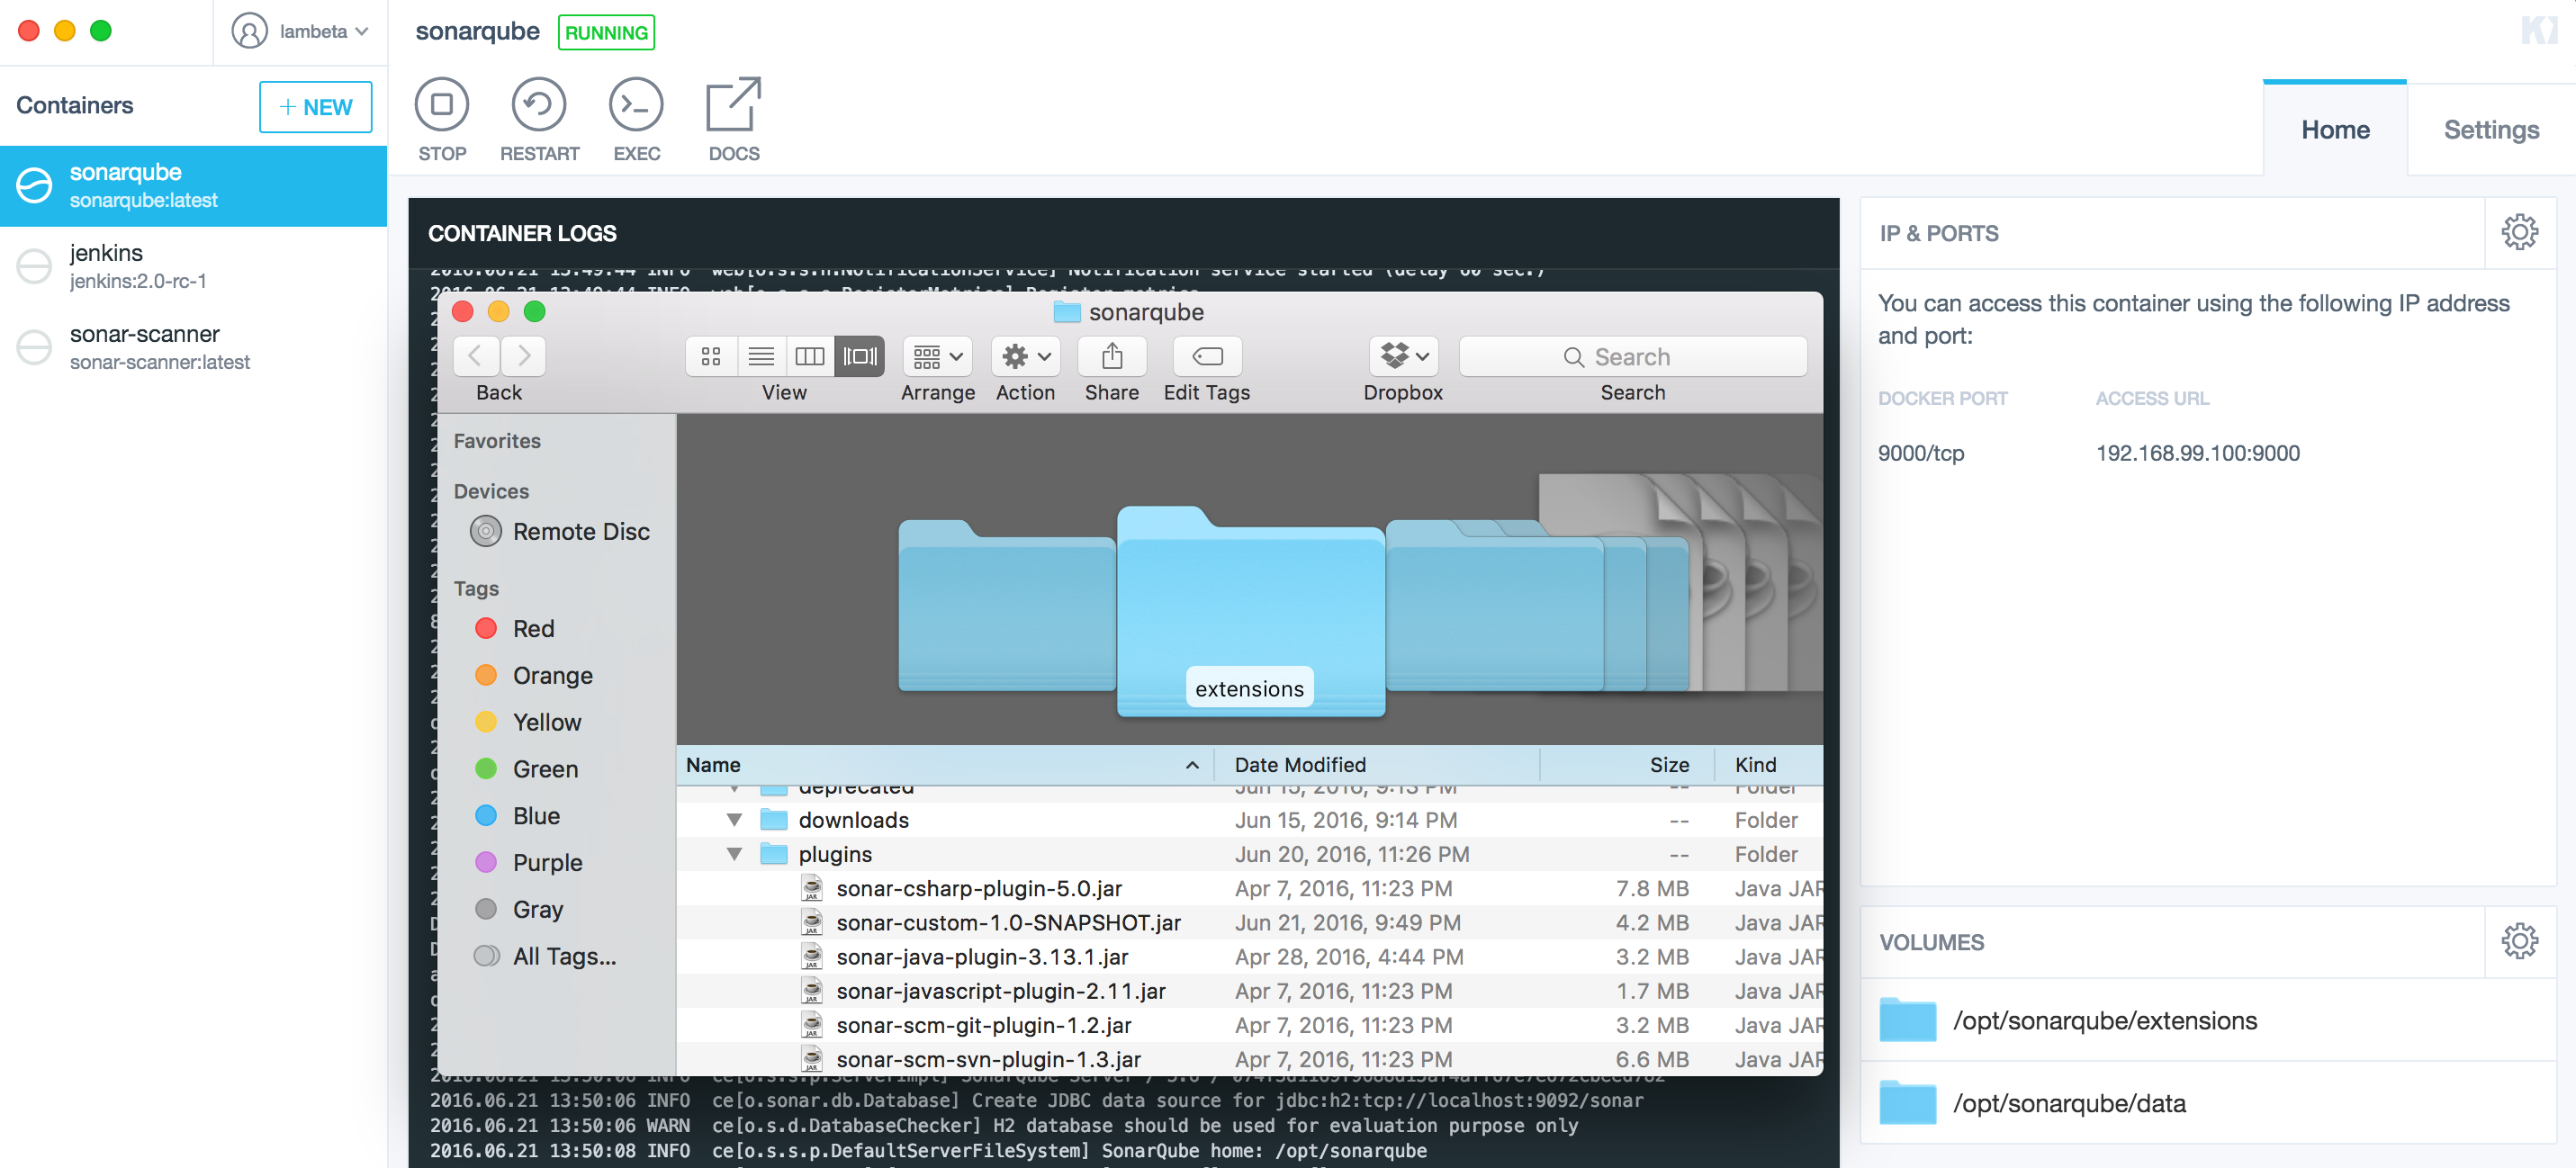The image size is (2576, 1168).
Task: Switch Finder to icon grid view
Action: click(x=711, y=356)
